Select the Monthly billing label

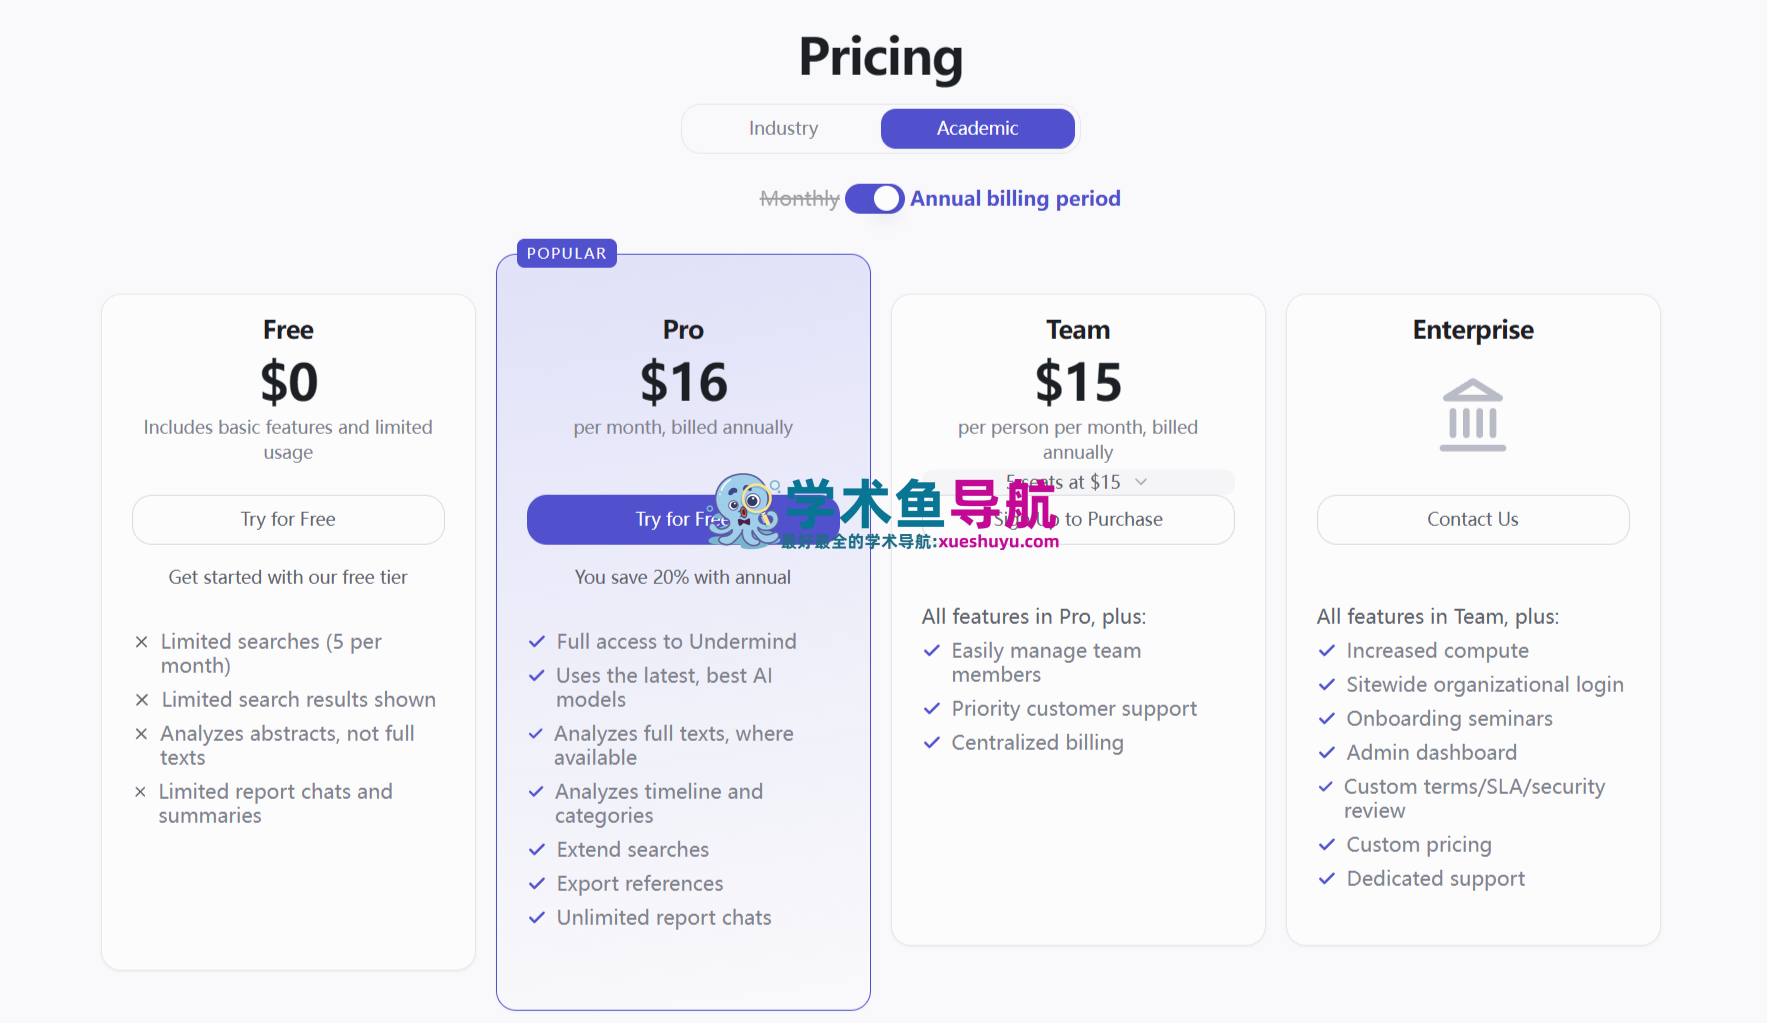point(799,199)
